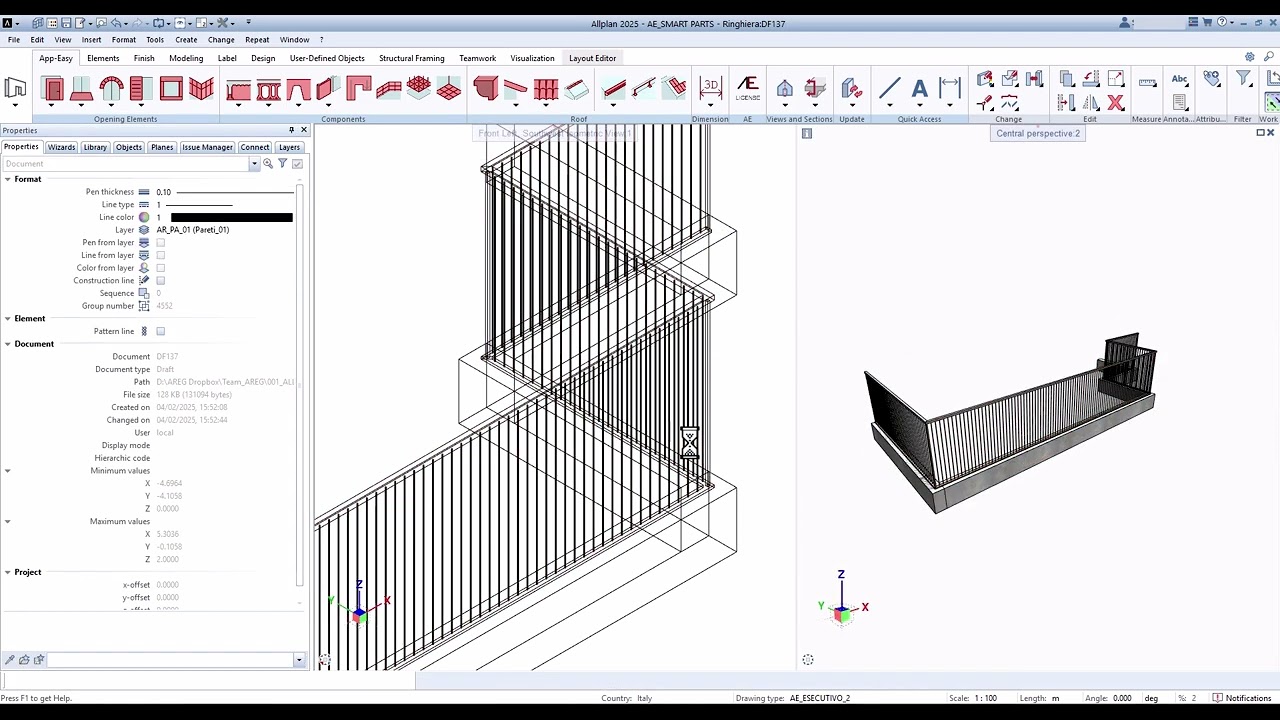The image size is (1280, 720).
Task: Click the Abc annotation tool
Action: pyautogui.click(x=1179, y=79)
